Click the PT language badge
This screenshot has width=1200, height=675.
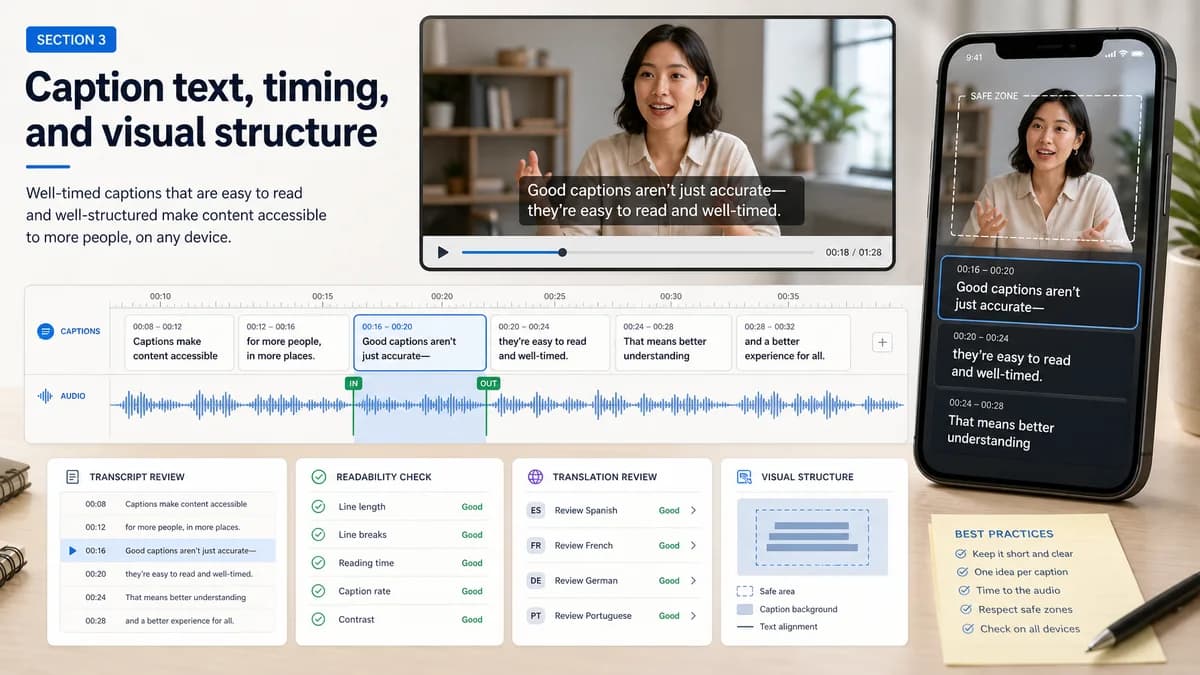tap(536, 616)
